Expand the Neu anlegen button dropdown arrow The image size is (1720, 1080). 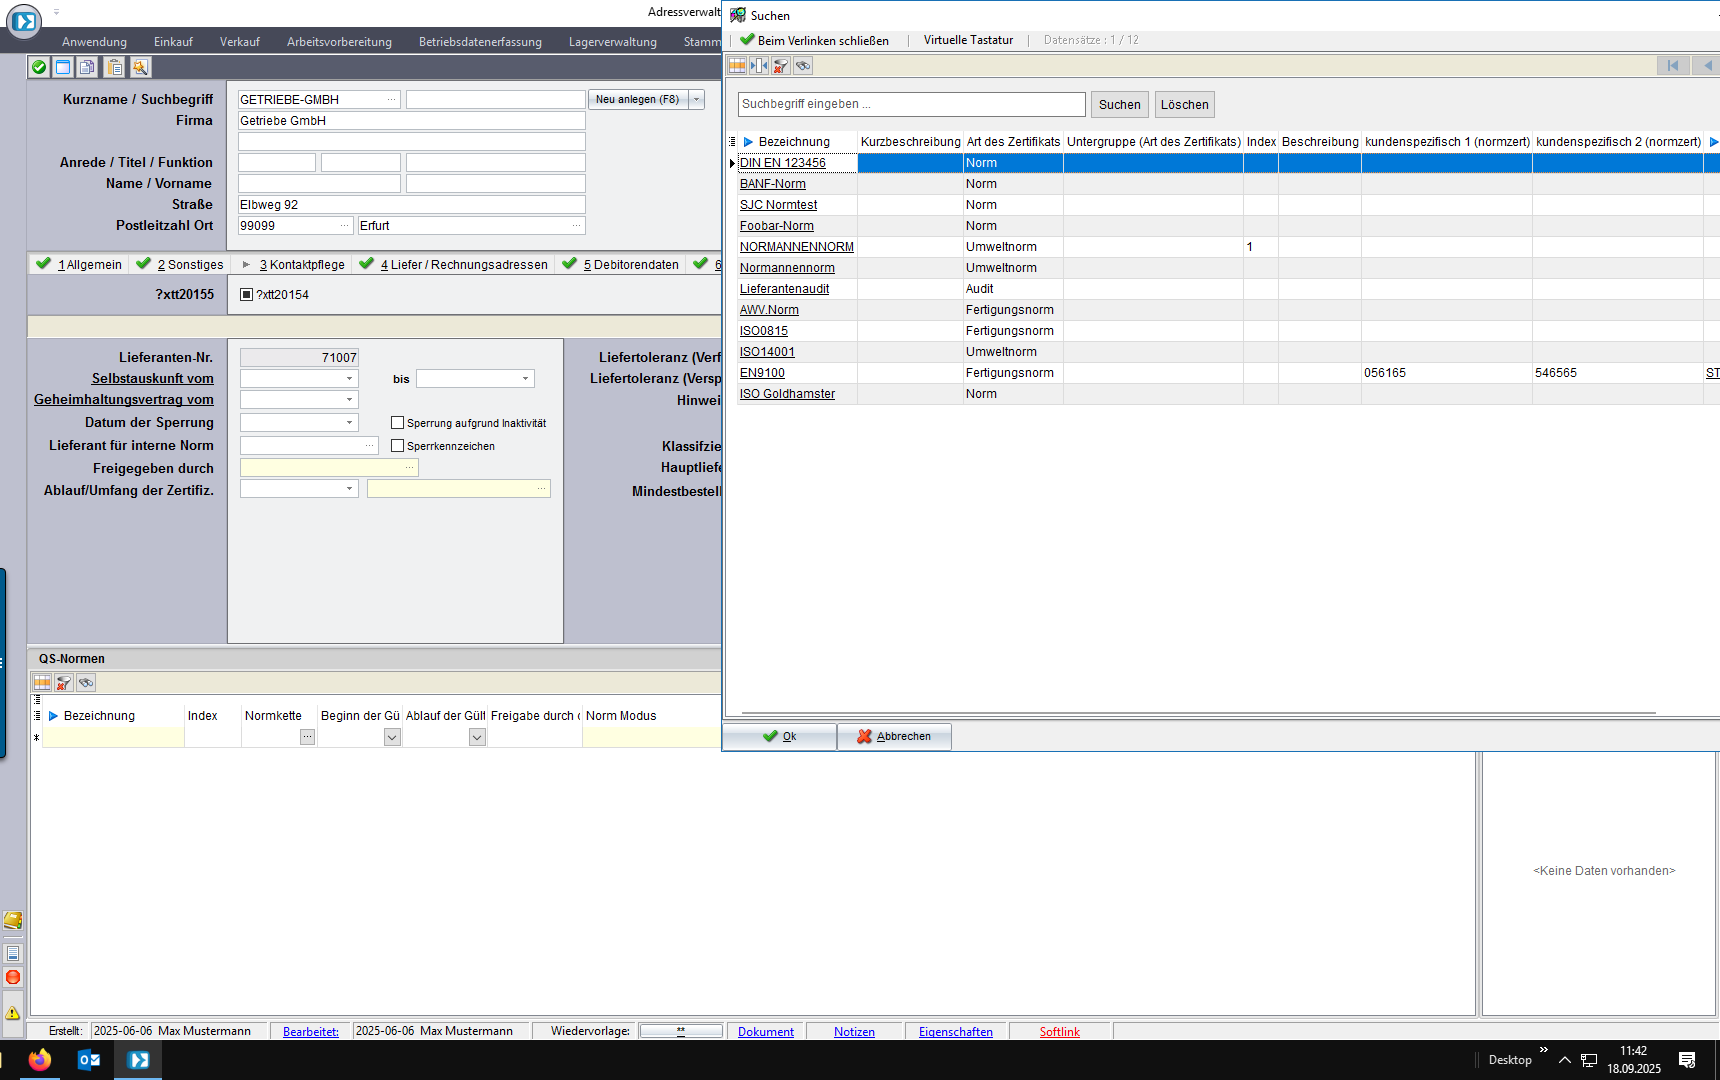coord(697,100)
